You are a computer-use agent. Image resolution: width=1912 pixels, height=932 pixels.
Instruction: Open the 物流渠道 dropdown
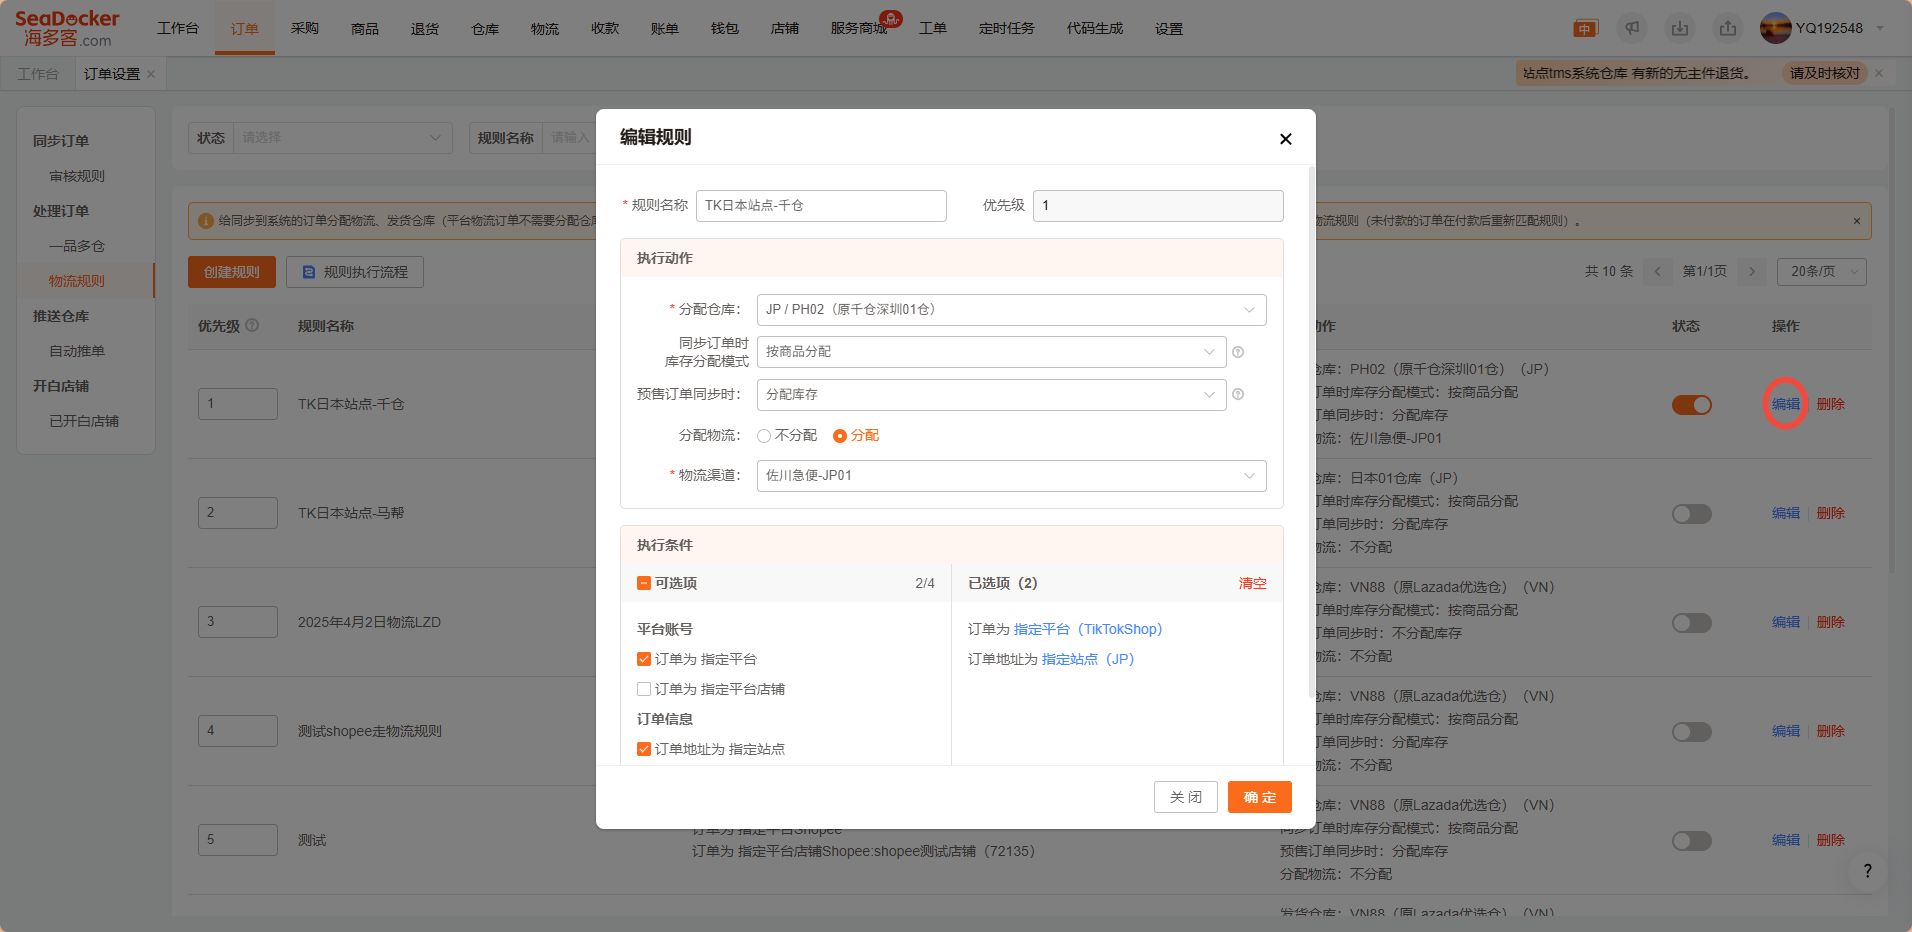tap(1011, 476)
